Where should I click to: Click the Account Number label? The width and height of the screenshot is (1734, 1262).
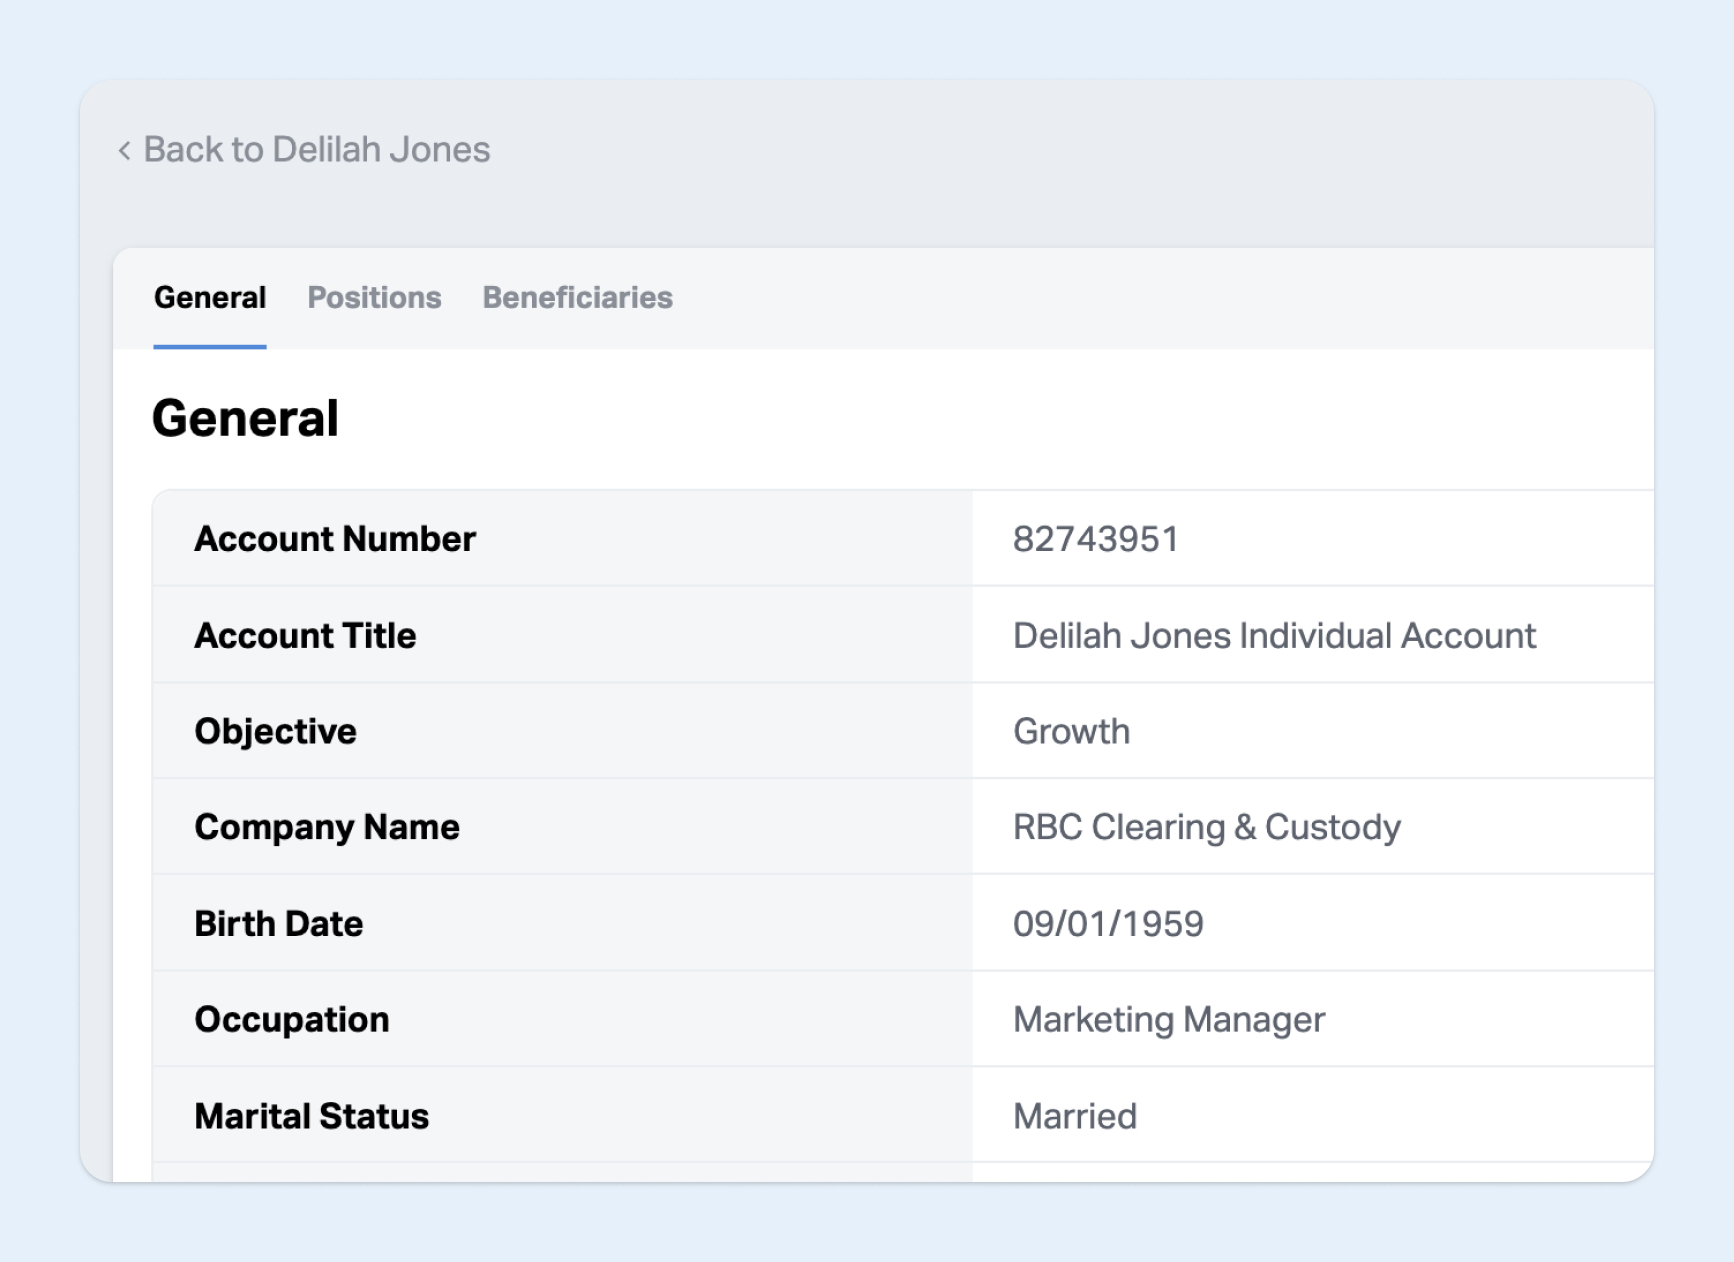pyautogui.click(x=335, y=539)
